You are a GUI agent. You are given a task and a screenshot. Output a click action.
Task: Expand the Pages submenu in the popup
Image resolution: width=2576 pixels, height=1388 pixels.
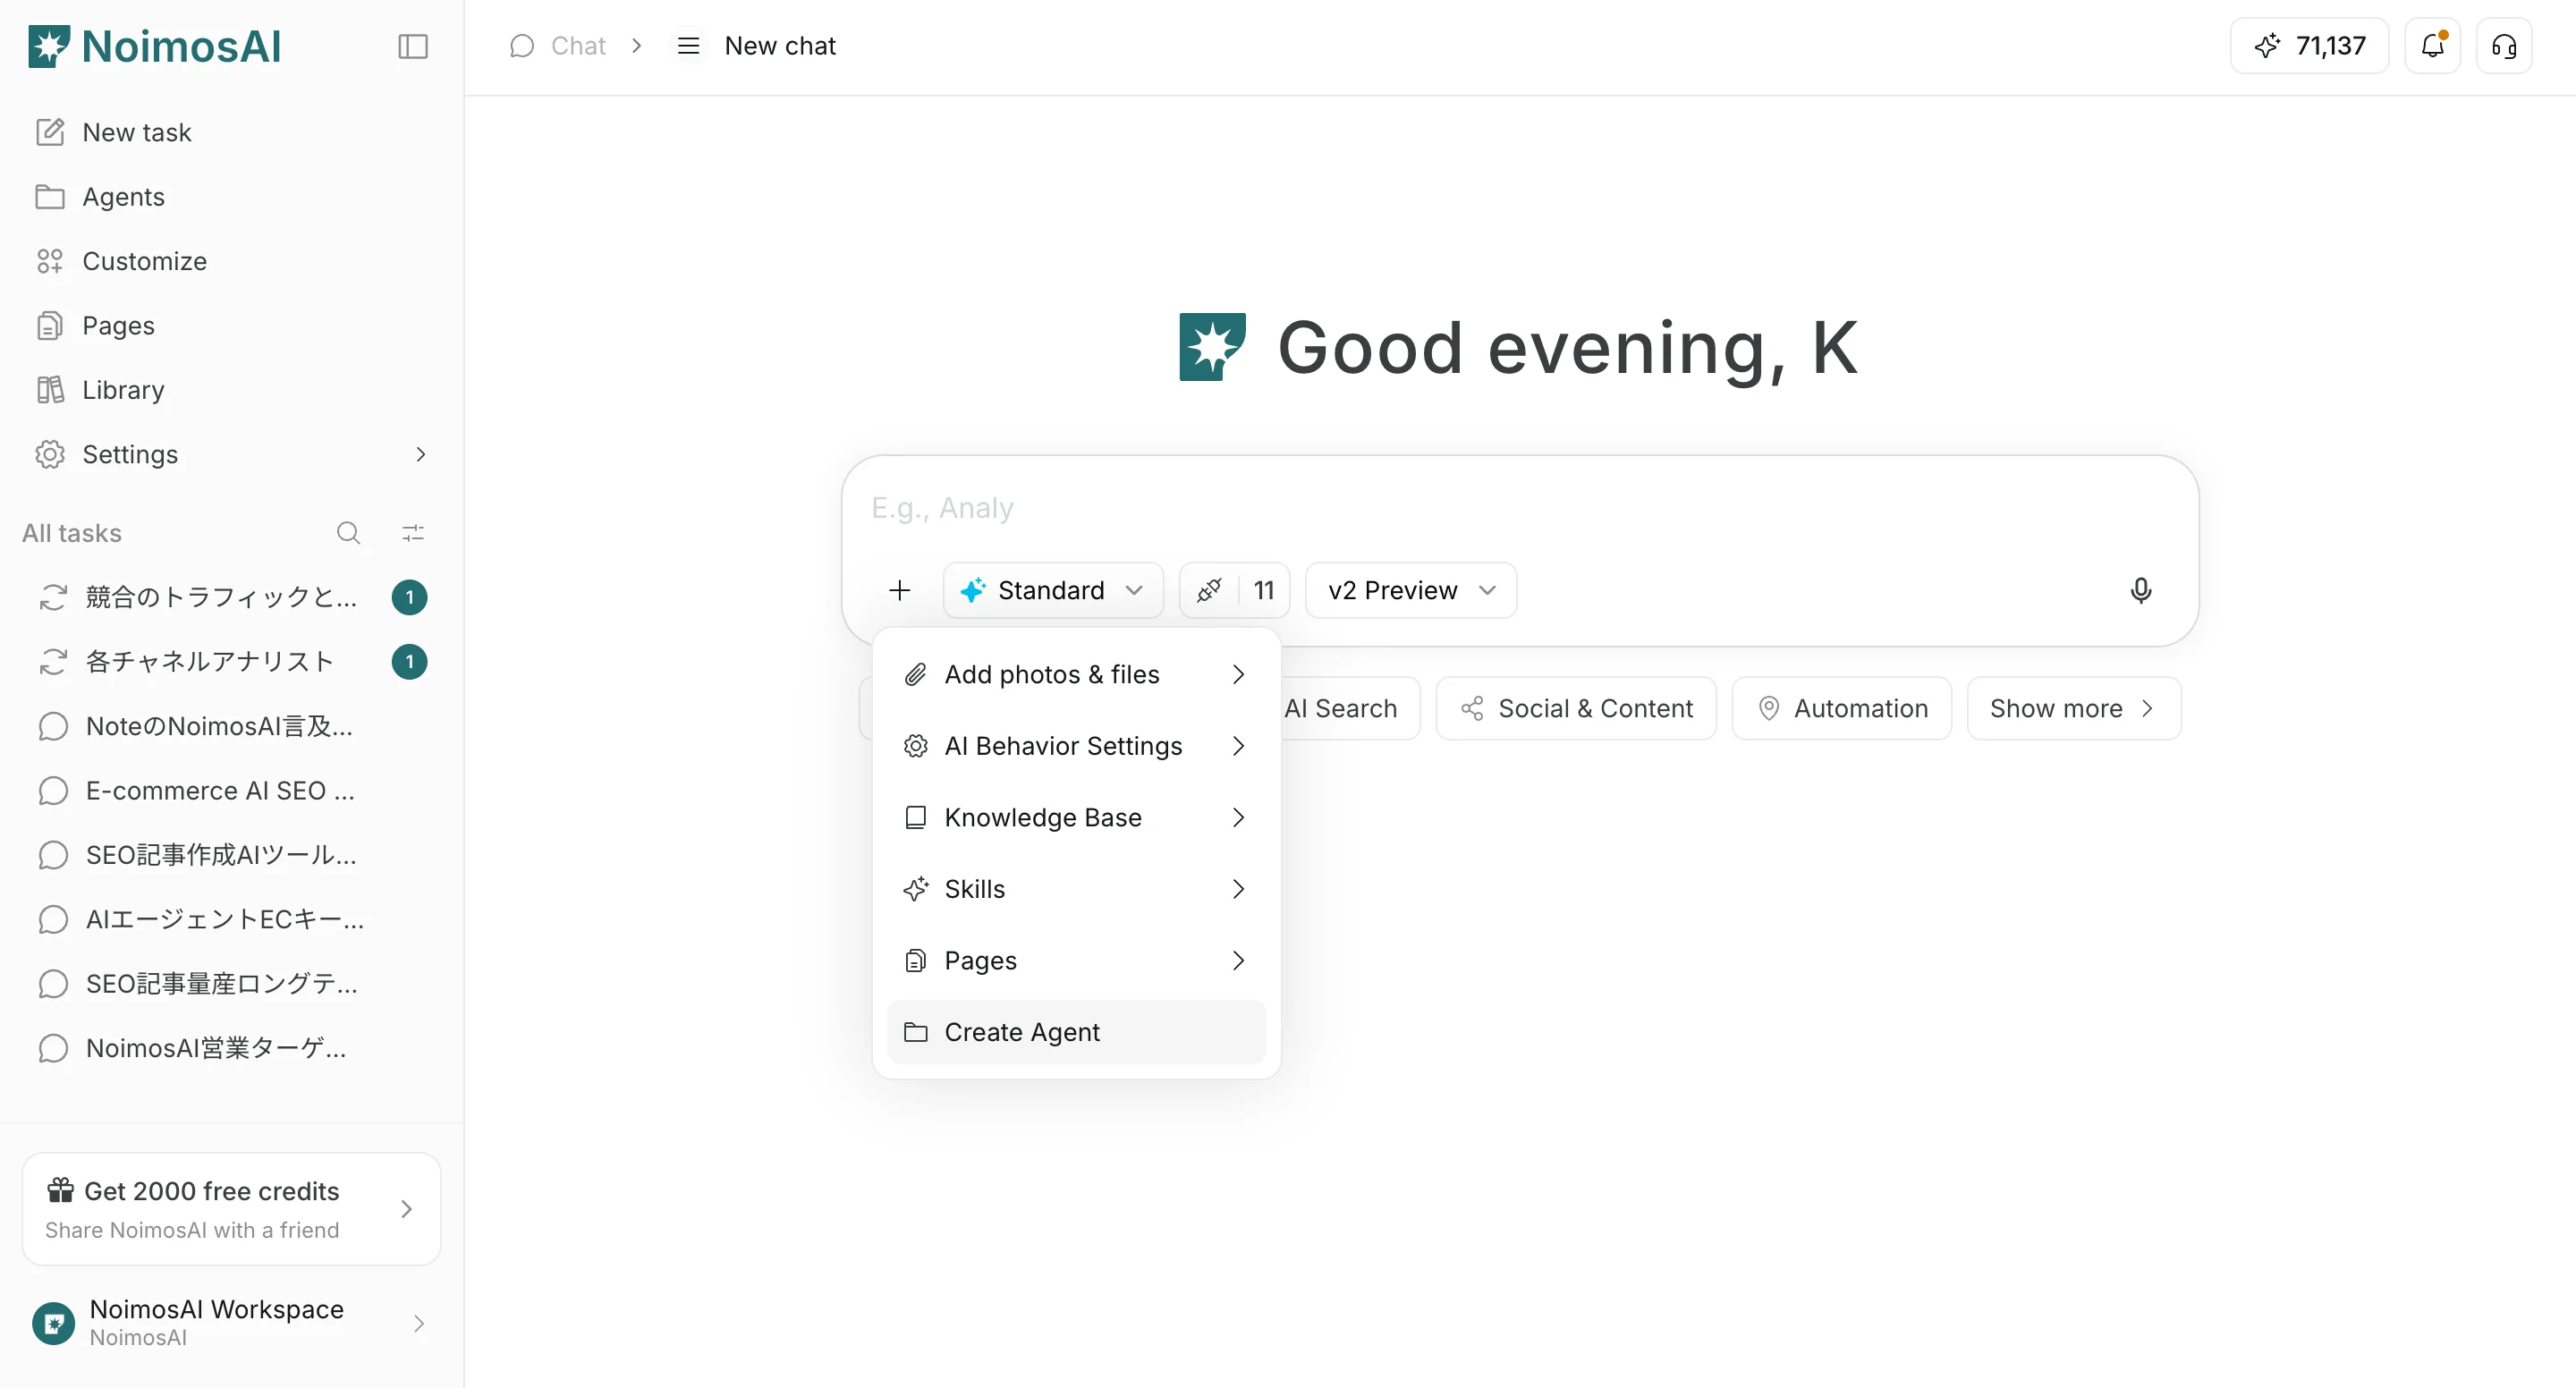coord(1076,961)
